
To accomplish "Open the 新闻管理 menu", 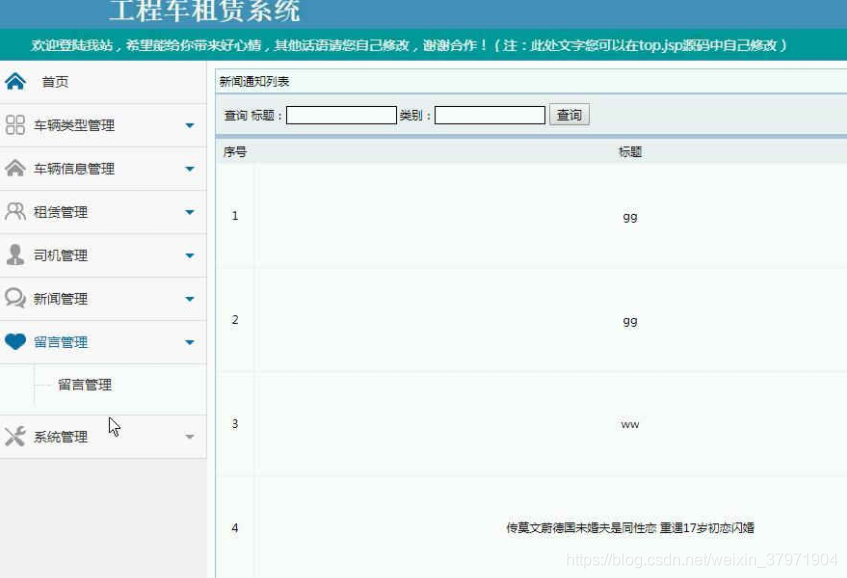I will point(60,298).
